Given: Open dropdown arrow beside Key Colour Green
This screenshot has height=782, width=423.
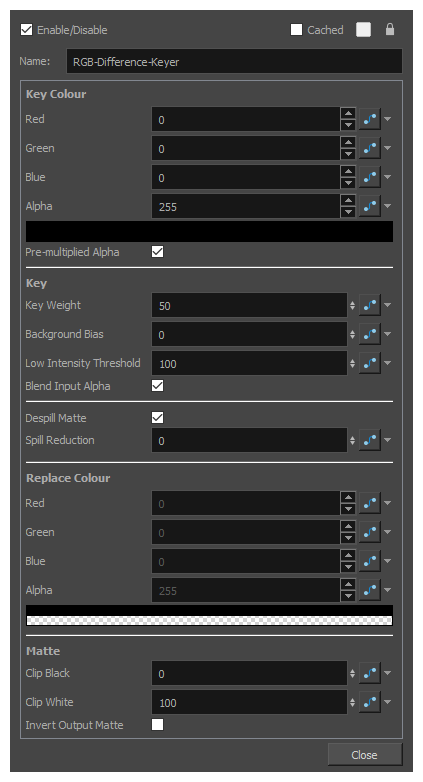Looking at the screenshot, I should coord(388,148).
